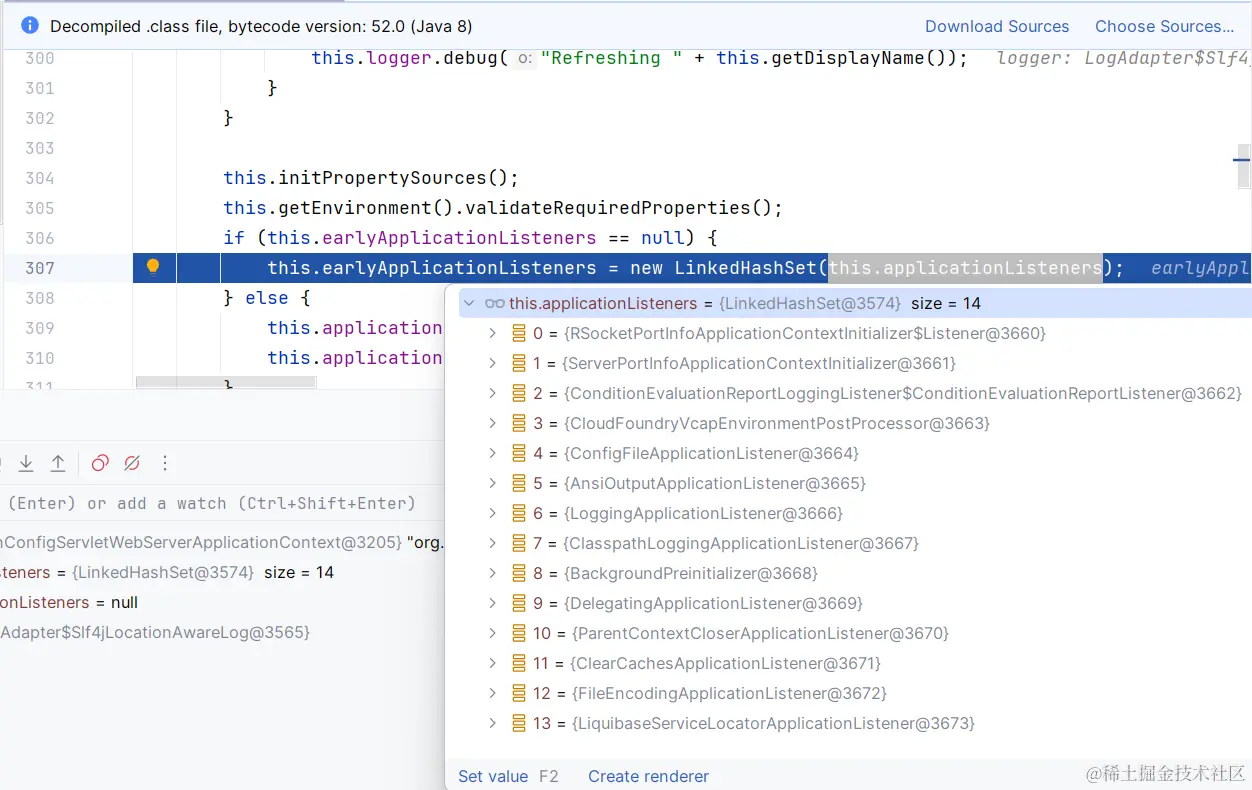Expand entry 0 RSocketPortInfoApplicationContextInitializer$Listener
The width and height of the screenshot is (1252, 790).
(x=492, y=333)
